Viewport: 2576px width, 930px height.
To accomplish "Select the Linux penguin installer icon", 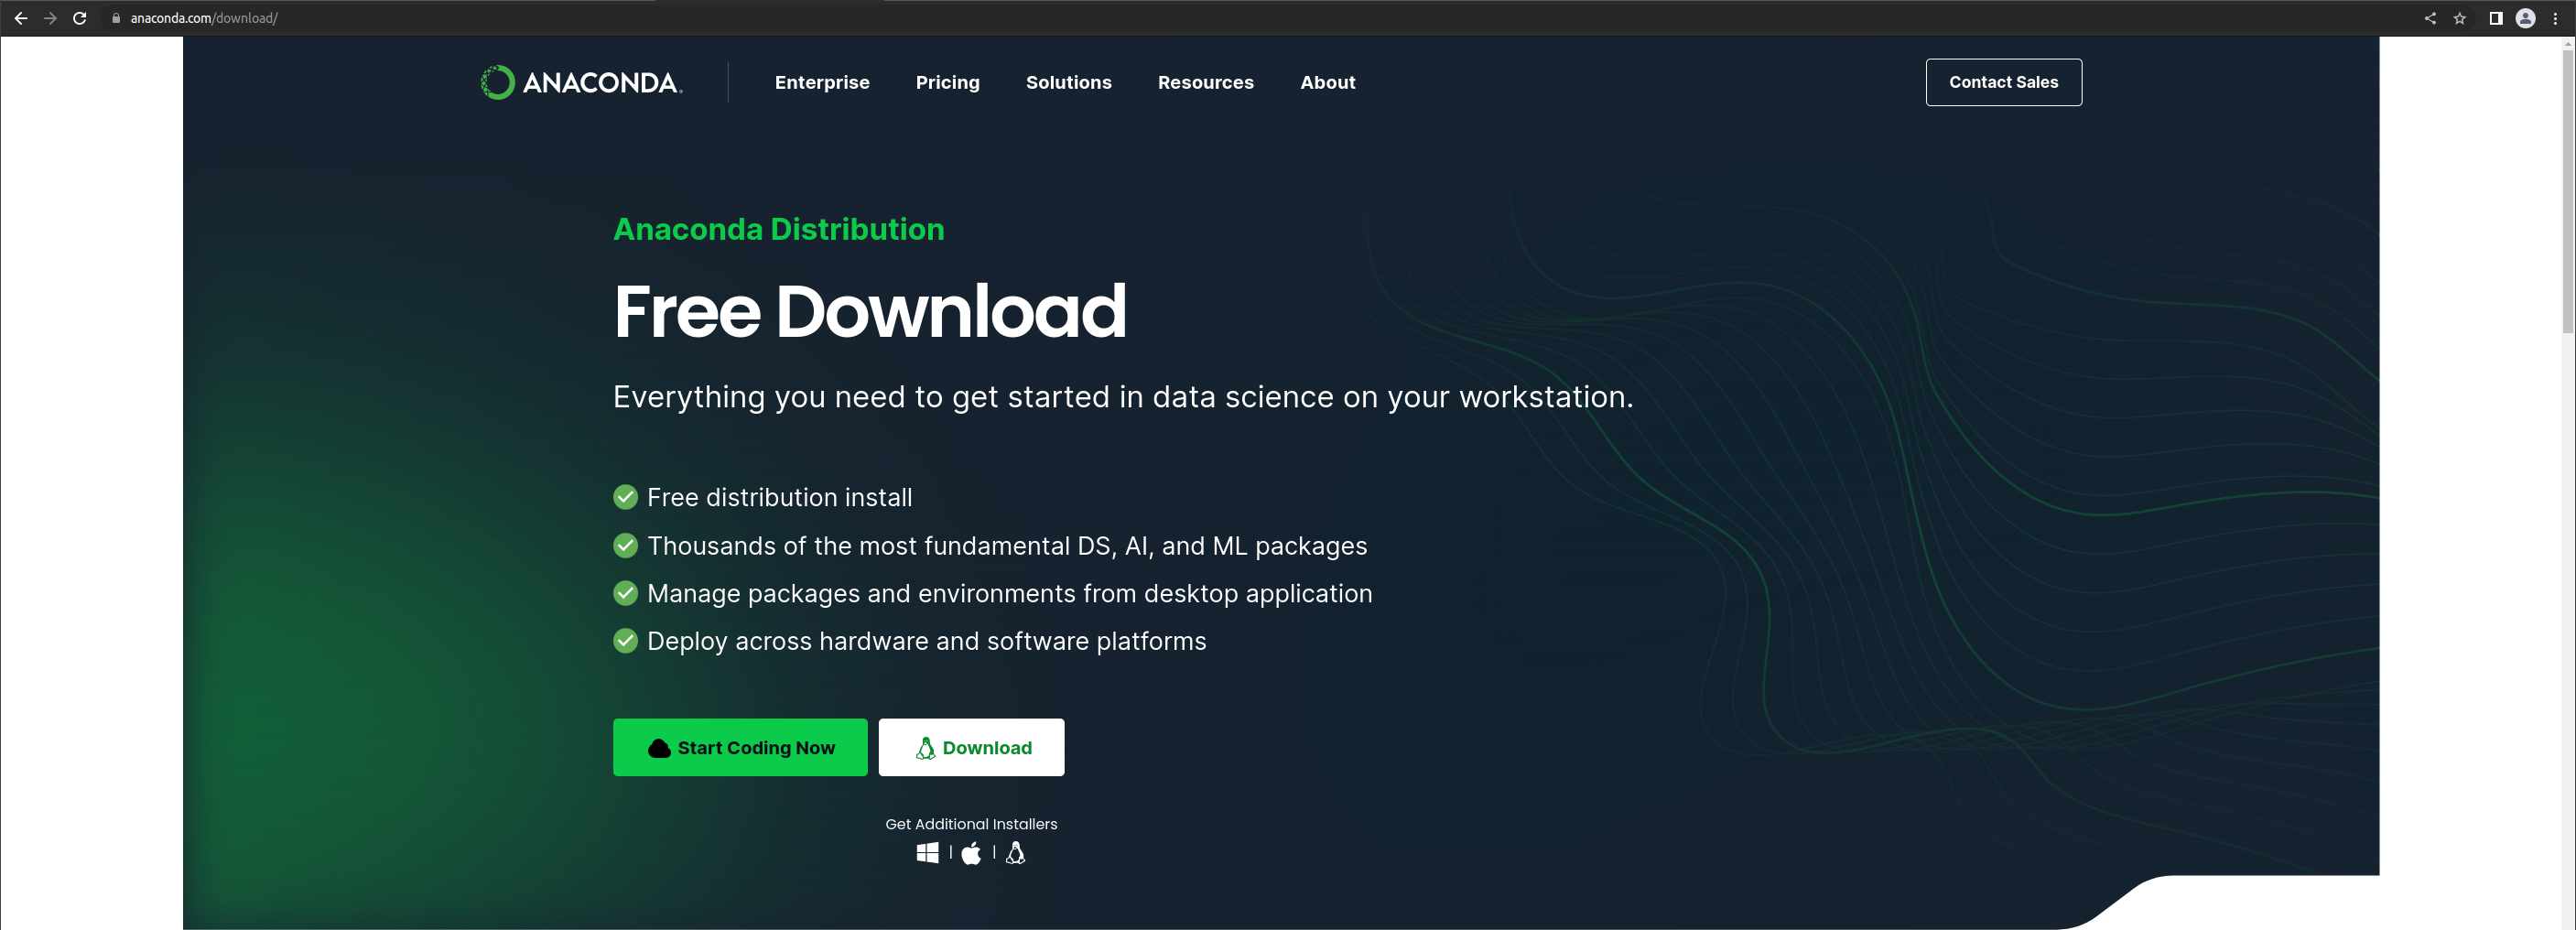I will (x=1015, y=853).
